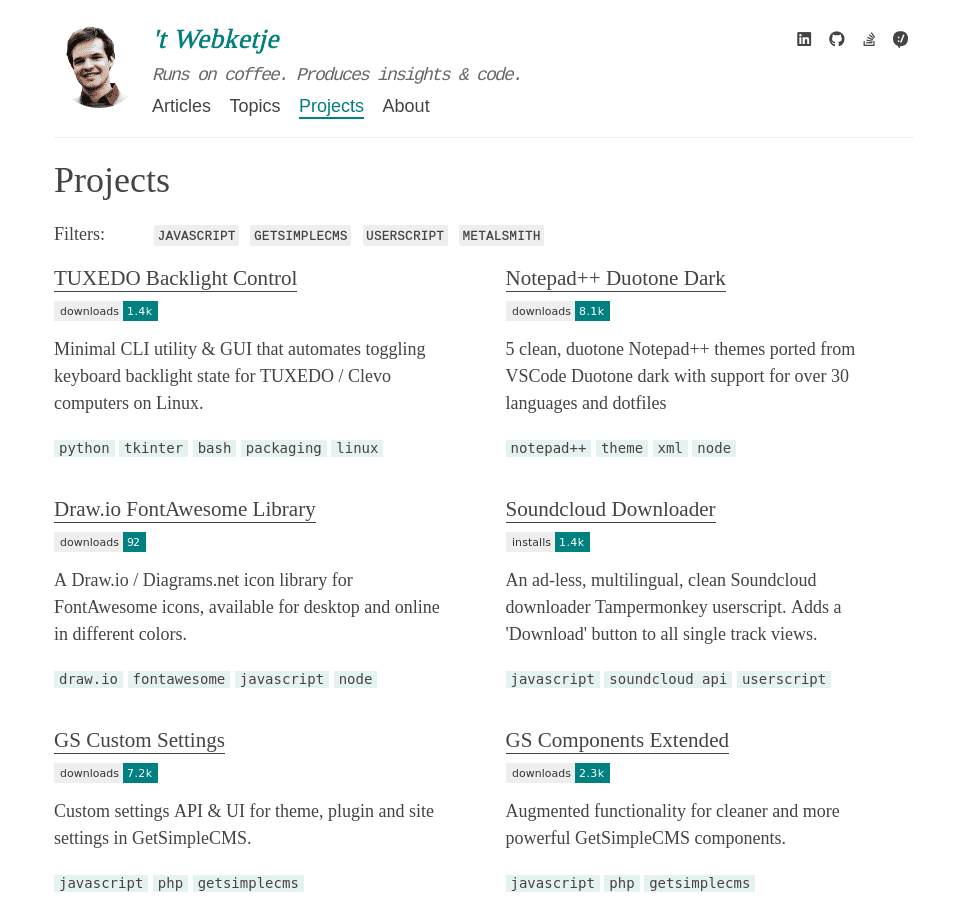Screen dimensions: 968x907
Task: Open the LinkedIn profile icon
Action: (804, 39)
